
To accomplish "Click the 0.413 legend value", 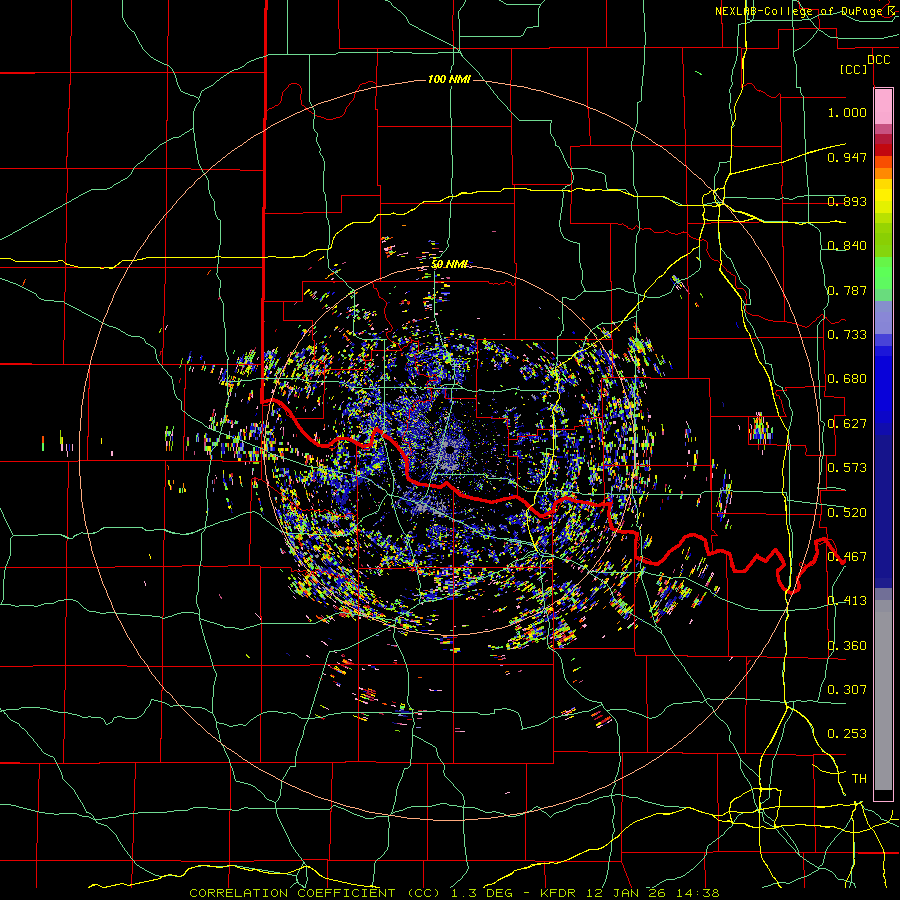I will [847, 601].
